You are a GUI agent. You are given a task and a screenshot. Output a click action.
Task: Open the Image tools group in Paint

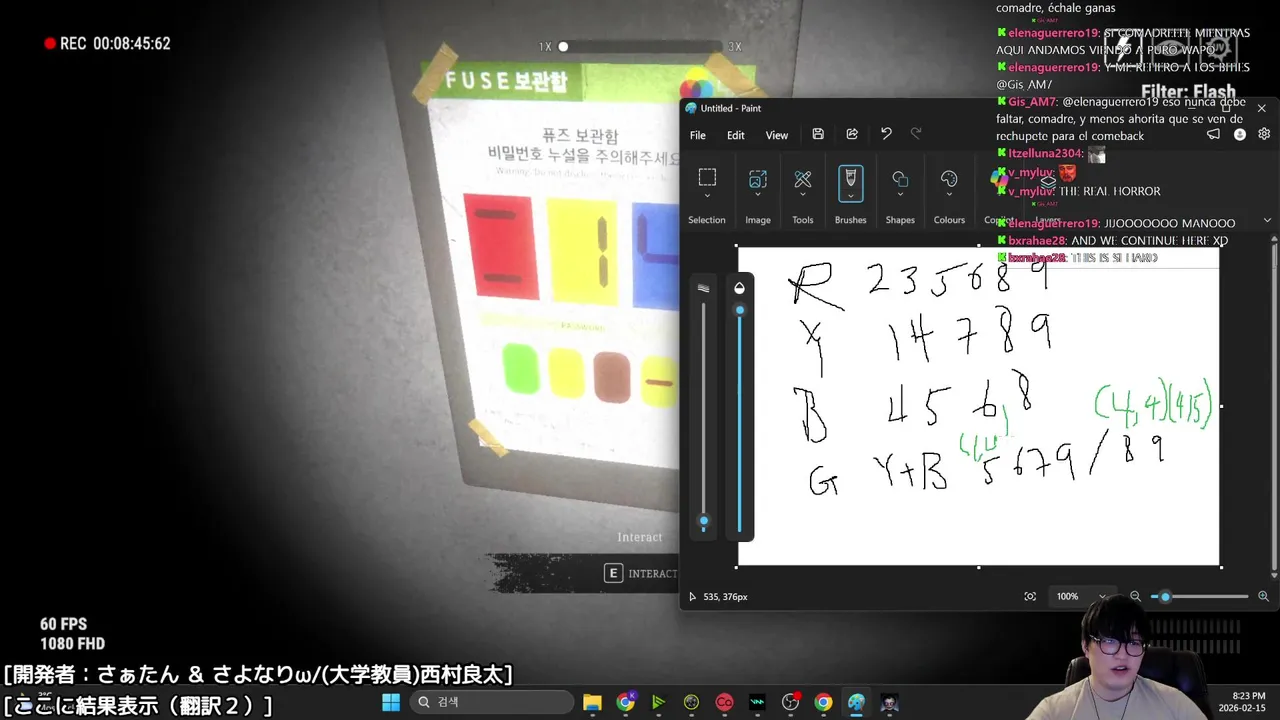757,178
